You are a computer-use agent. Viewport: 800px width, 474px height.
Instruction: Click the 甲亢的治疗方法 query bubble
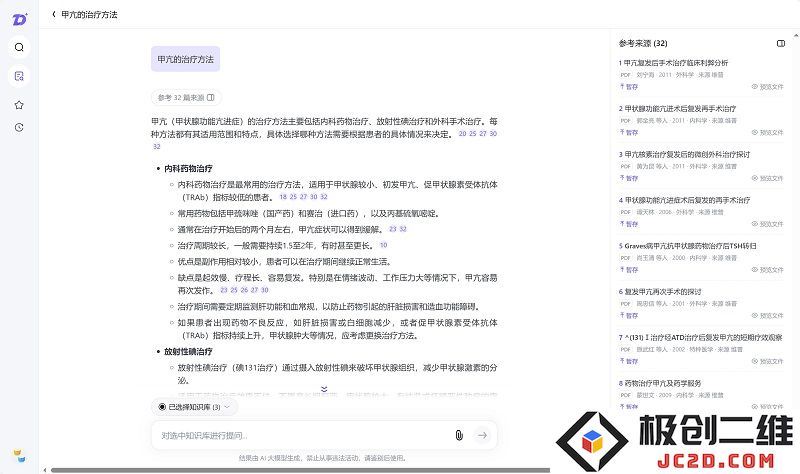[x=186, y=59]
